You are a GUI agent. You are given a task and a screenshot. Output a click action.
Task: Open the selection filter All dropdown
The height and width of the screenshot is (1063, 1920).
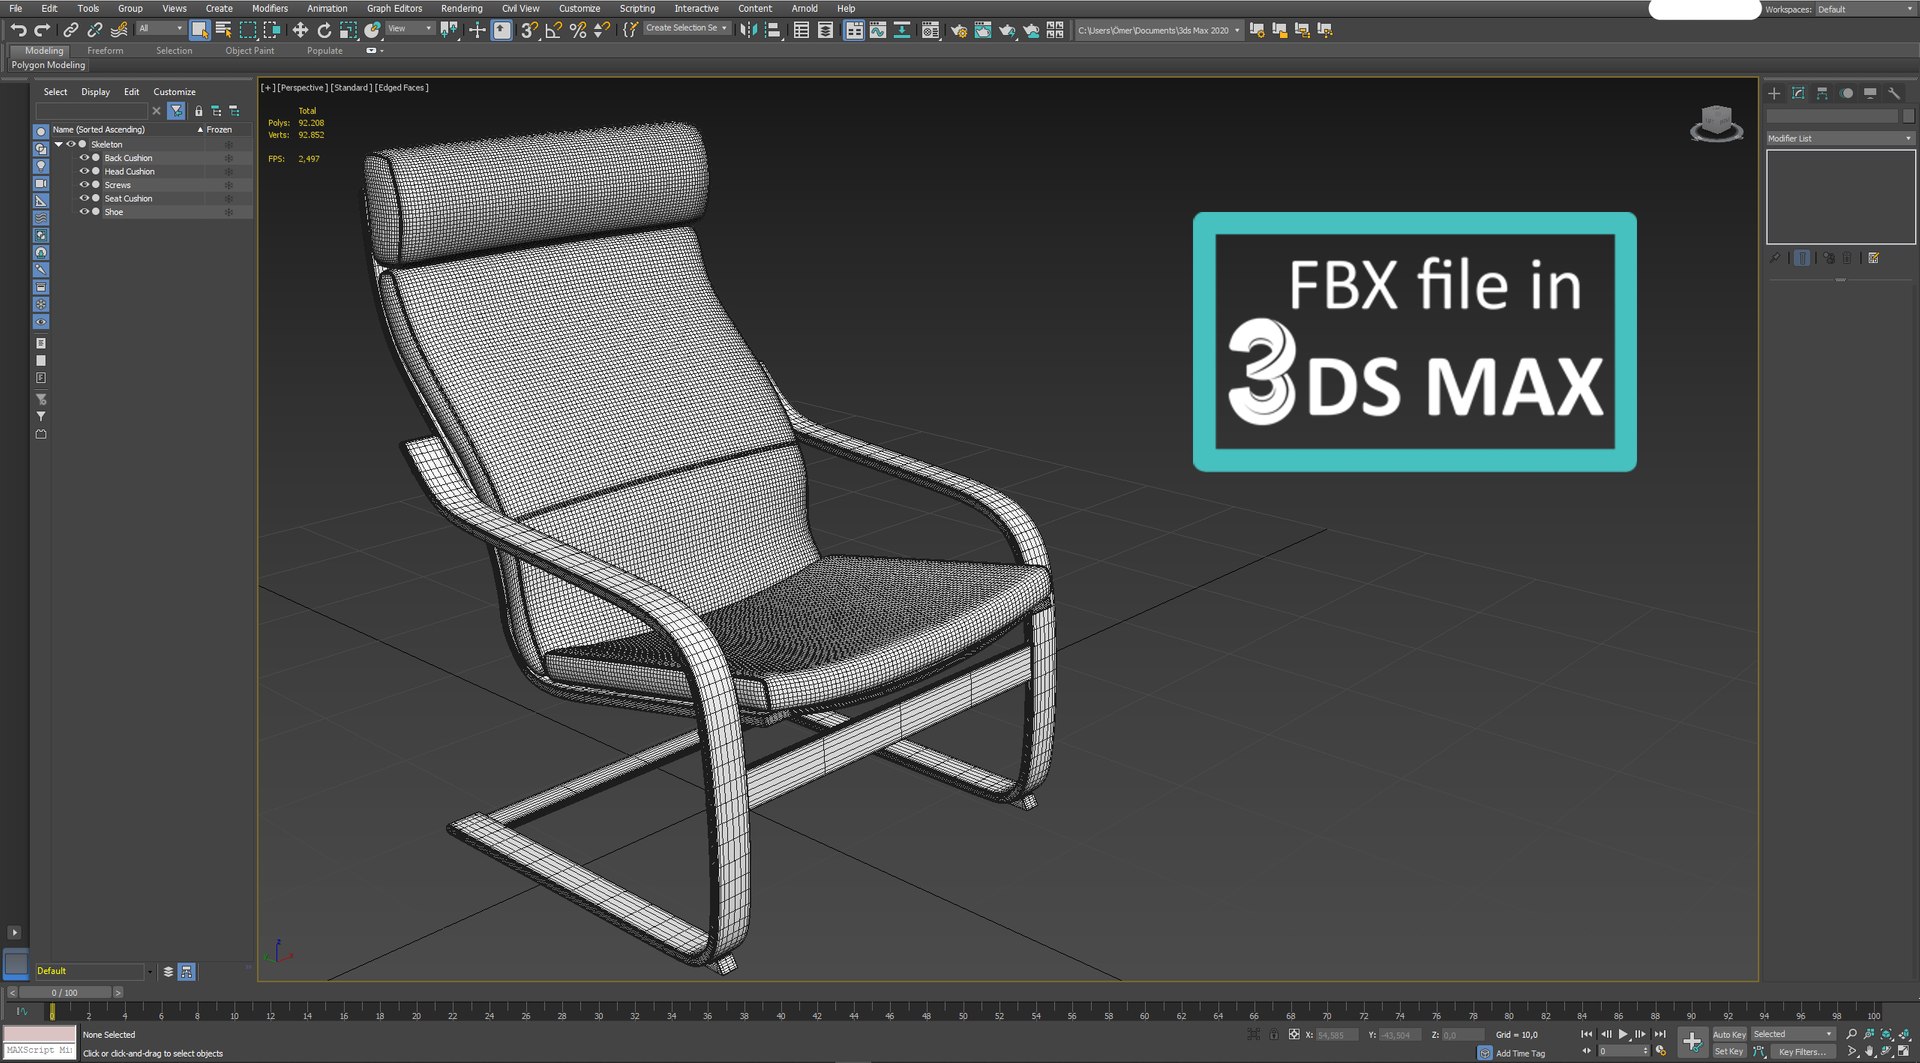pos(161,29)
